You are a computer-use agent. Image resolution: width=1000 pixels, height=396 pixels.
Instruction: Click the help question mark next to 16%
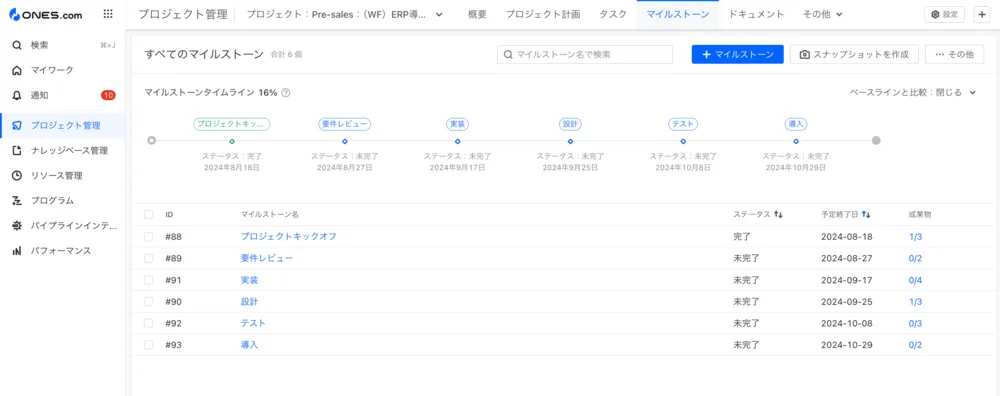286,92
